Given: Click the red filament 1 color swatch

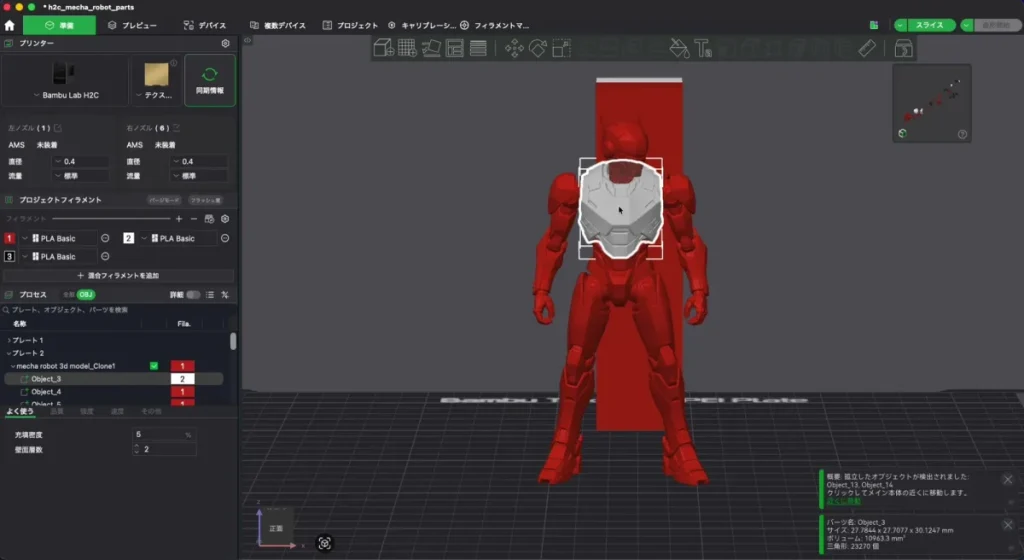Looking at the screenshot, I should pos(9,238).
